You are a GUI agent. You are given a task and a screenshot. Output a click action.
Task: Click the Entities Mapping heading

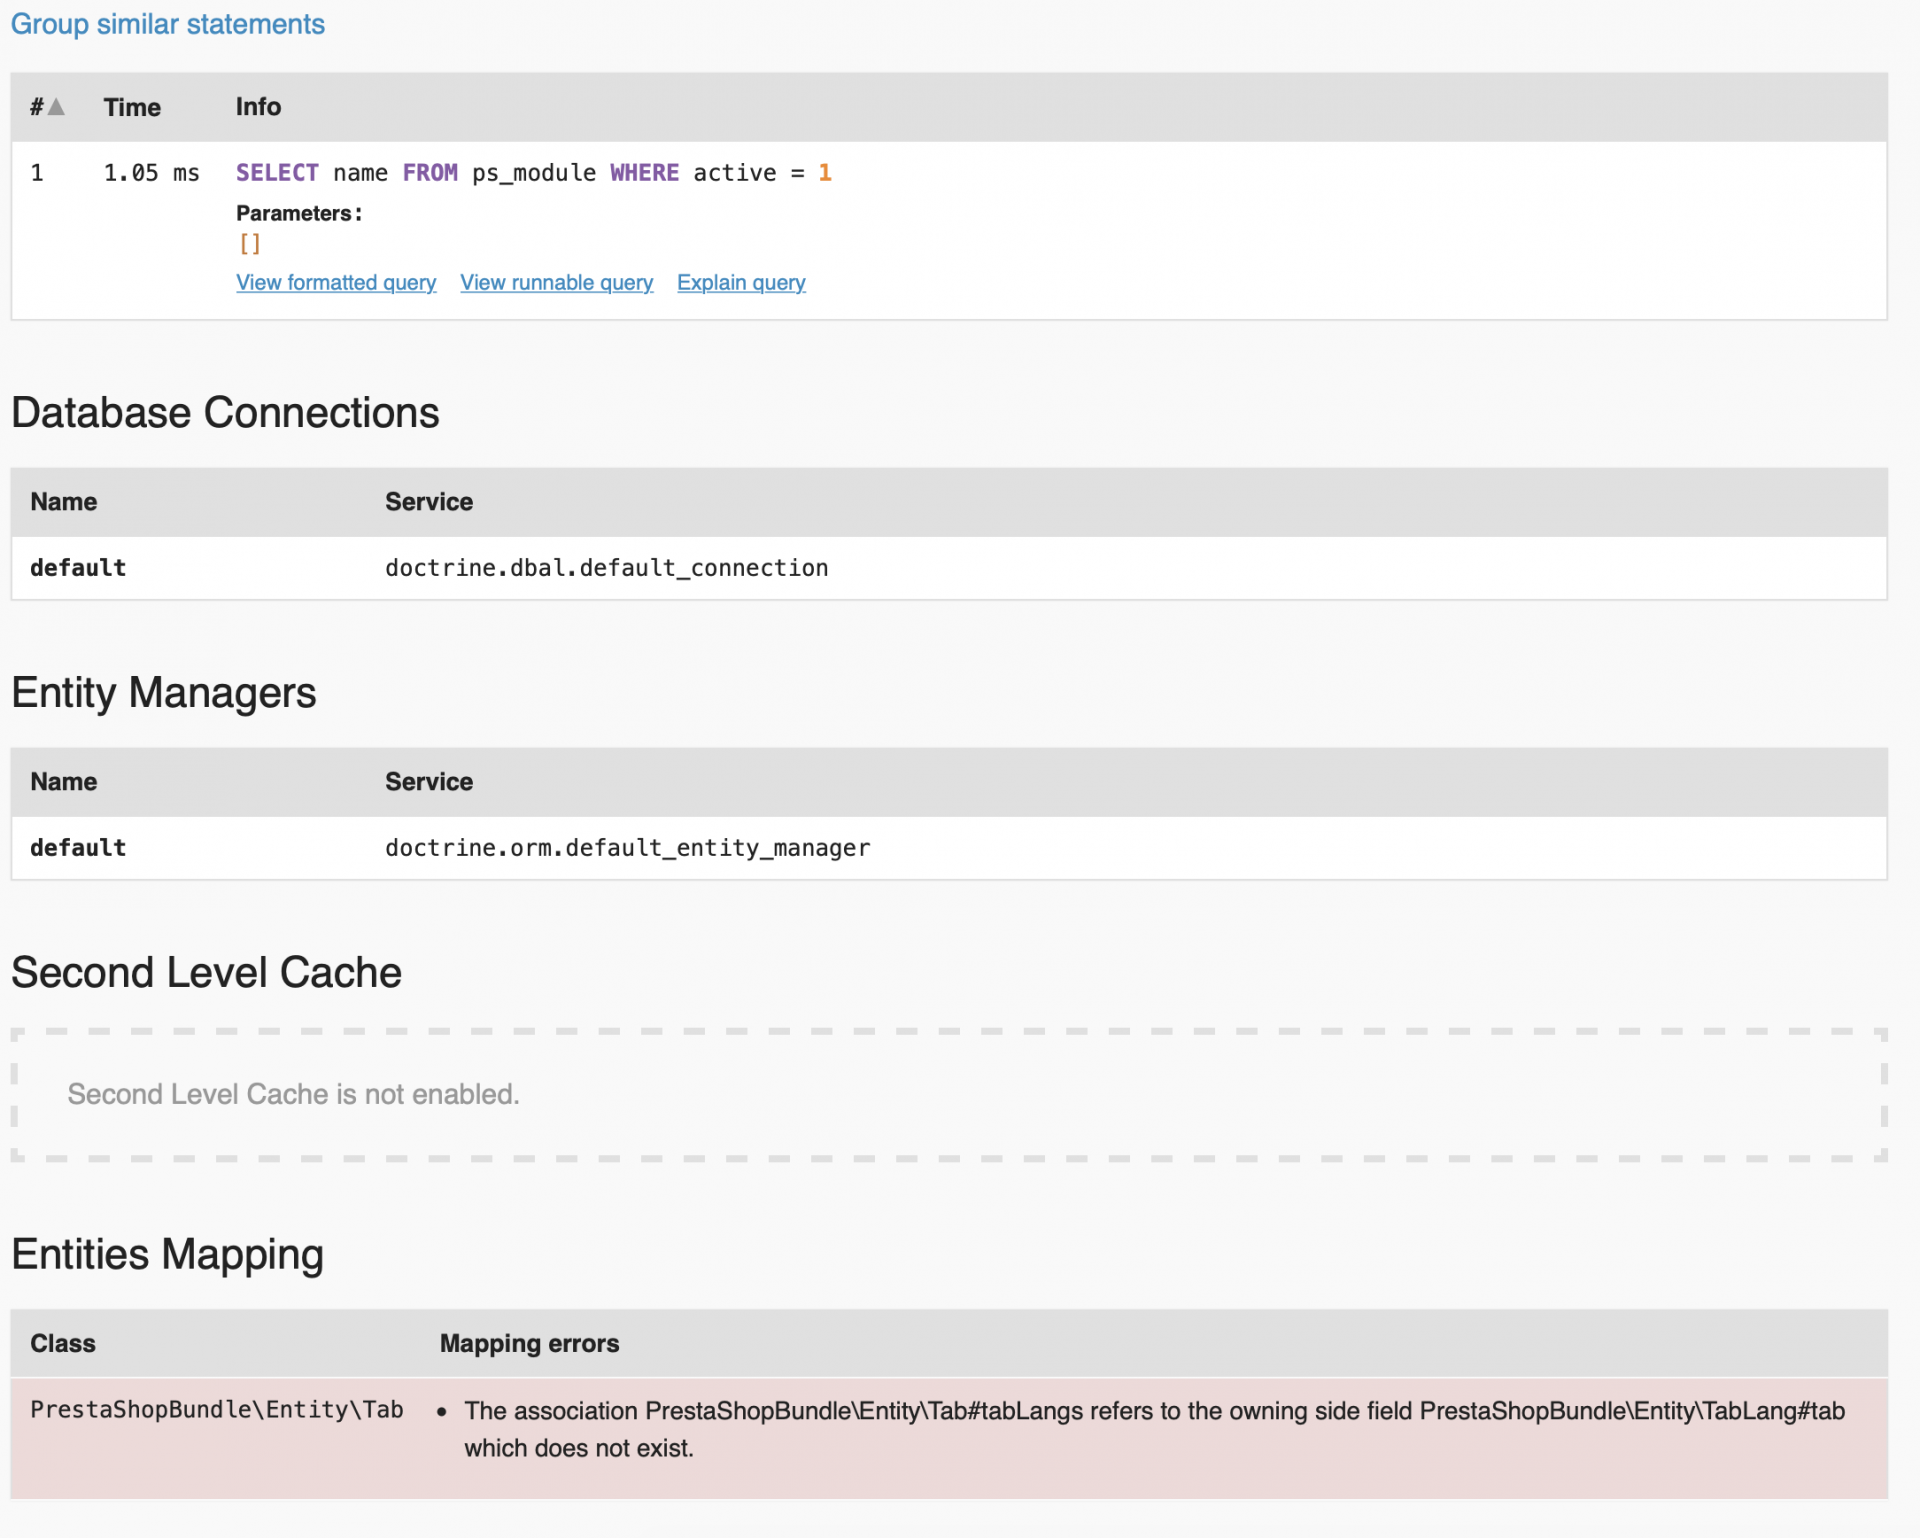click(x=167, y=1255)
